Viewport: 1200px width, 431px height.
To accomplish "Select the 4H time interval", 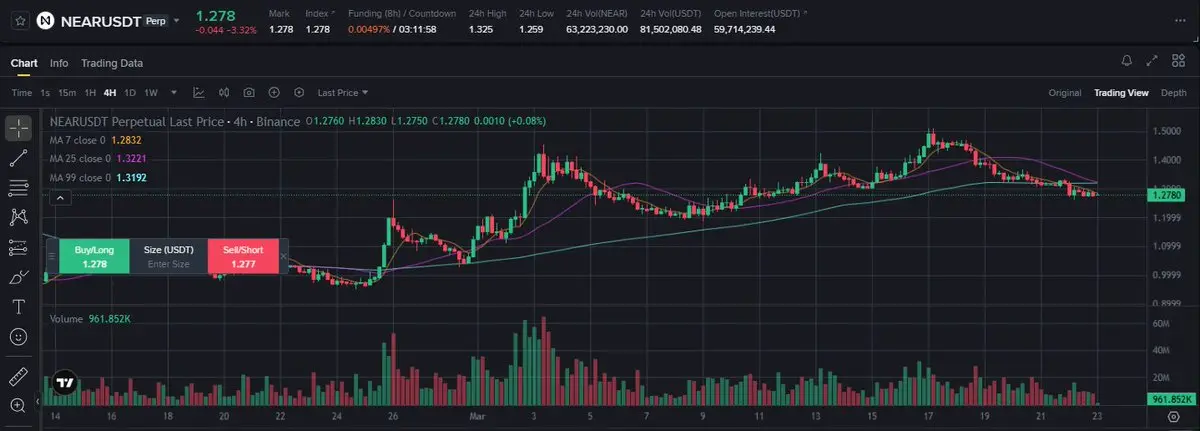I will [110, 93].
